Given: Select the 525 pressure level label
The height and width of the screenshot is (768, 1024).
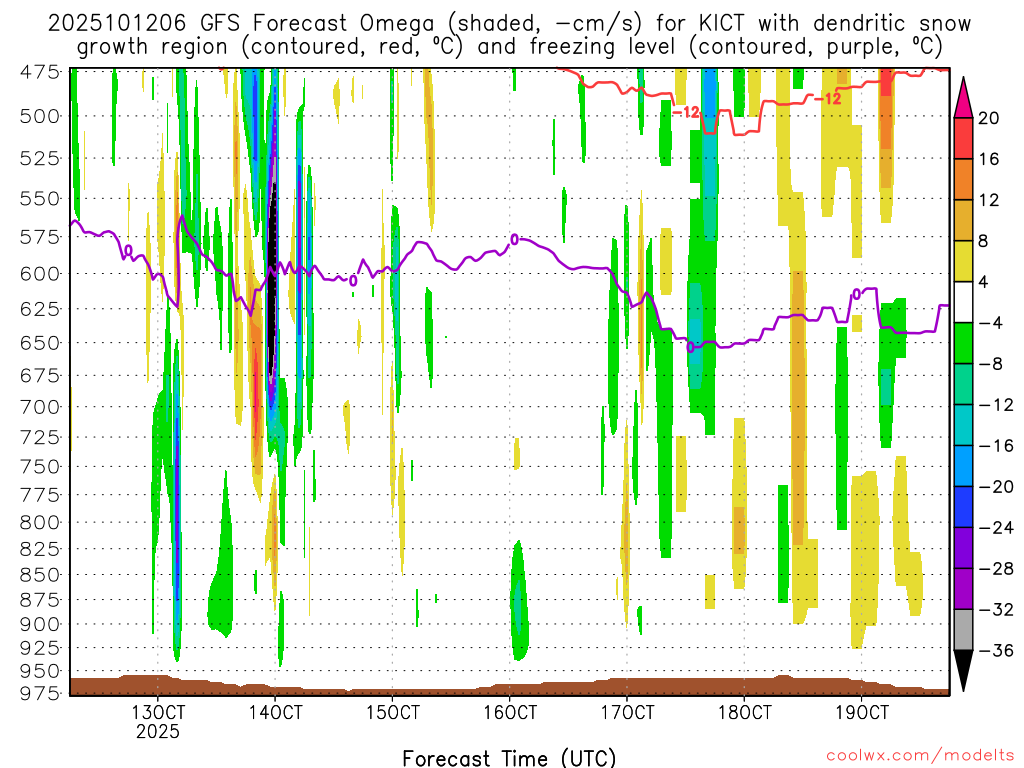Looking at the screenshot, I should [x=40, y=158].
